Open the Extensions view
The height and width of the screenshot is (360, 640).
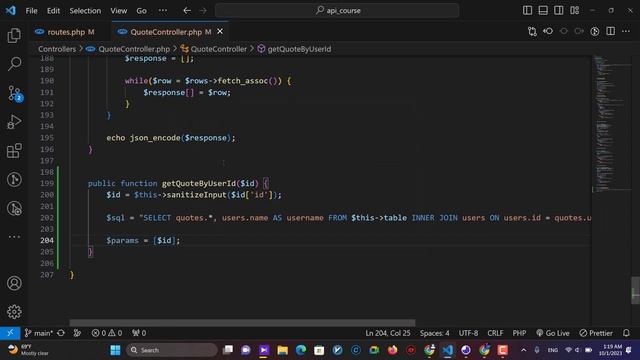tap(14, 151)
